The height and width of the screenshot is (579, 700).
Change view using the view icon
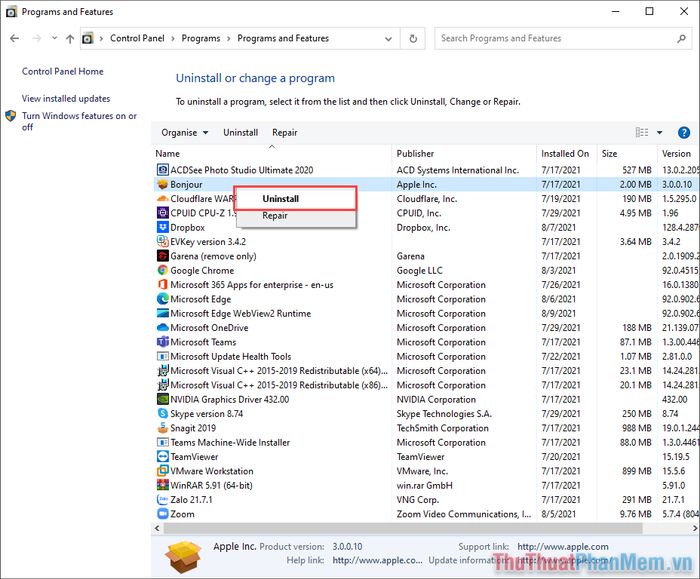pyautogui.click(x=642, y=133)
